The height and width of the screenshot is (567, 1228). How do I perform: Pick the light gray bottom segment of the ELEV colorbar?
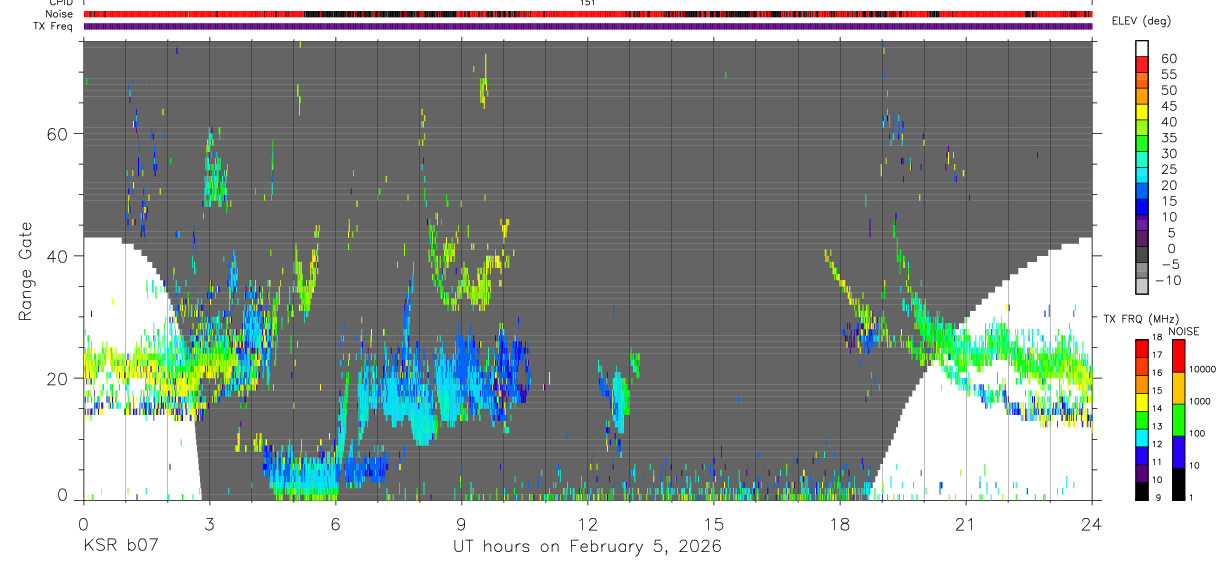(1142, 286)
